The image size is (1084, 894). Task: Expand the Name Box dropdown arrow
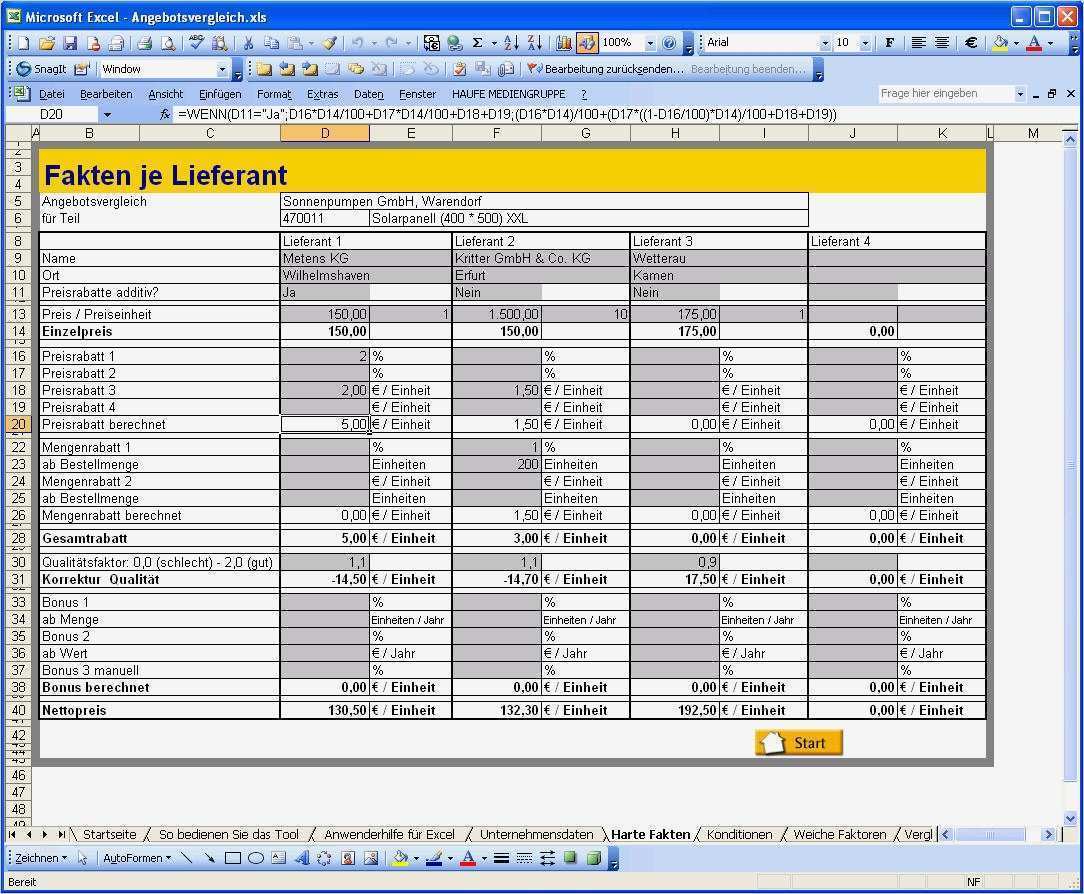[107, 115]
